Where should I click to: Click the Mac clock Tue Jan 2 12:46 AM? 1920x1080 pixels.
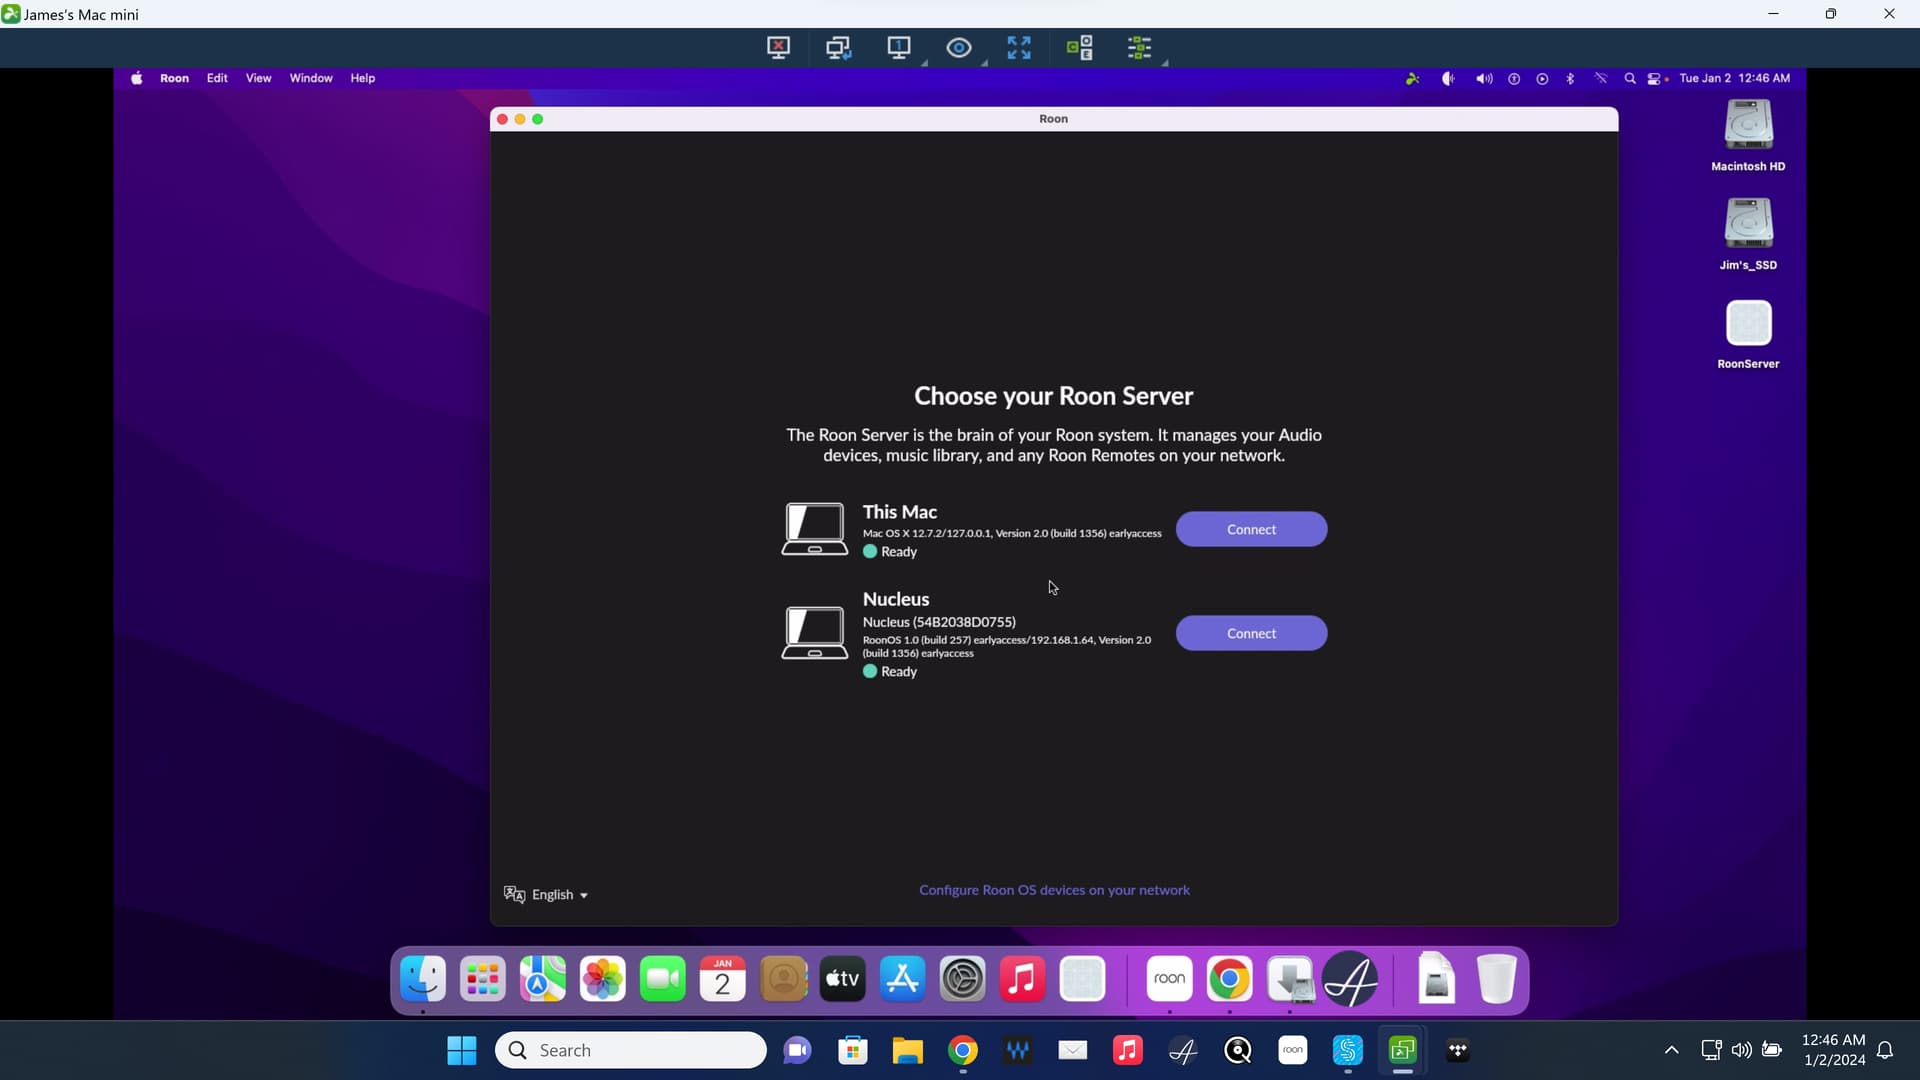coord(1735,78)
